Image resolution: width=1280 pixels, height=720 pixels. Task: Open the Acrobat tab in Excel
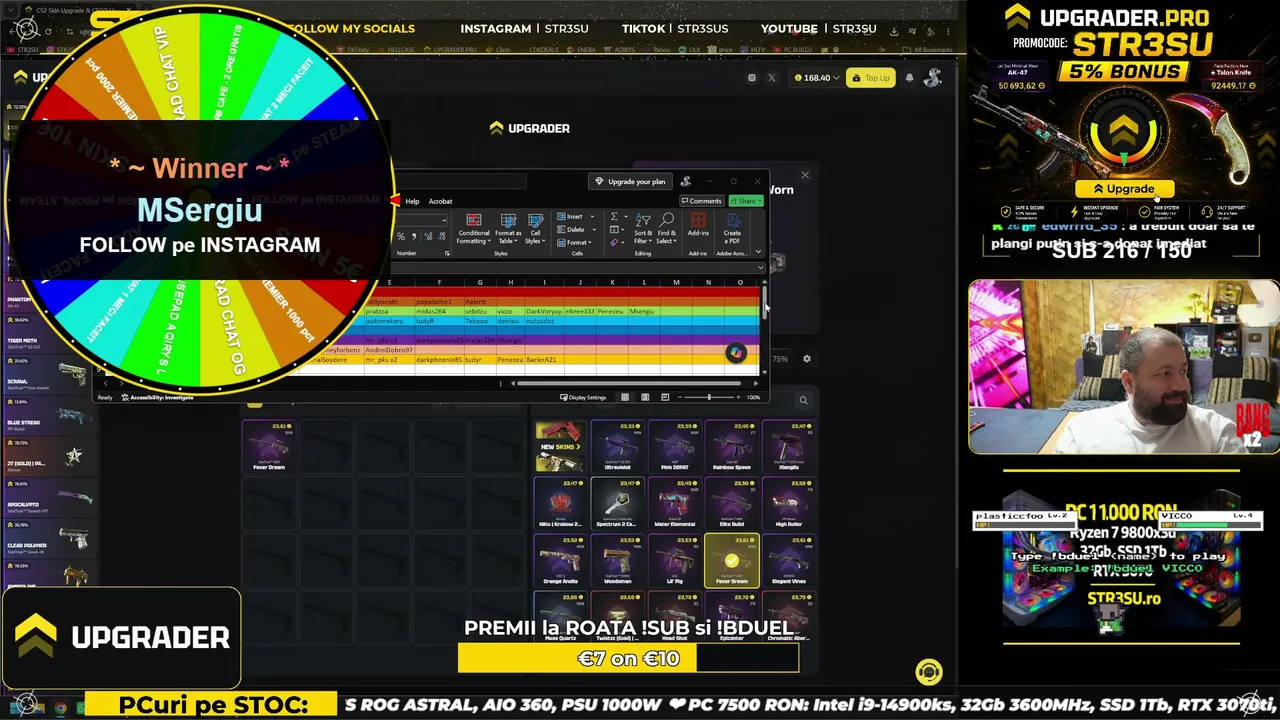[x=440, y=201]
